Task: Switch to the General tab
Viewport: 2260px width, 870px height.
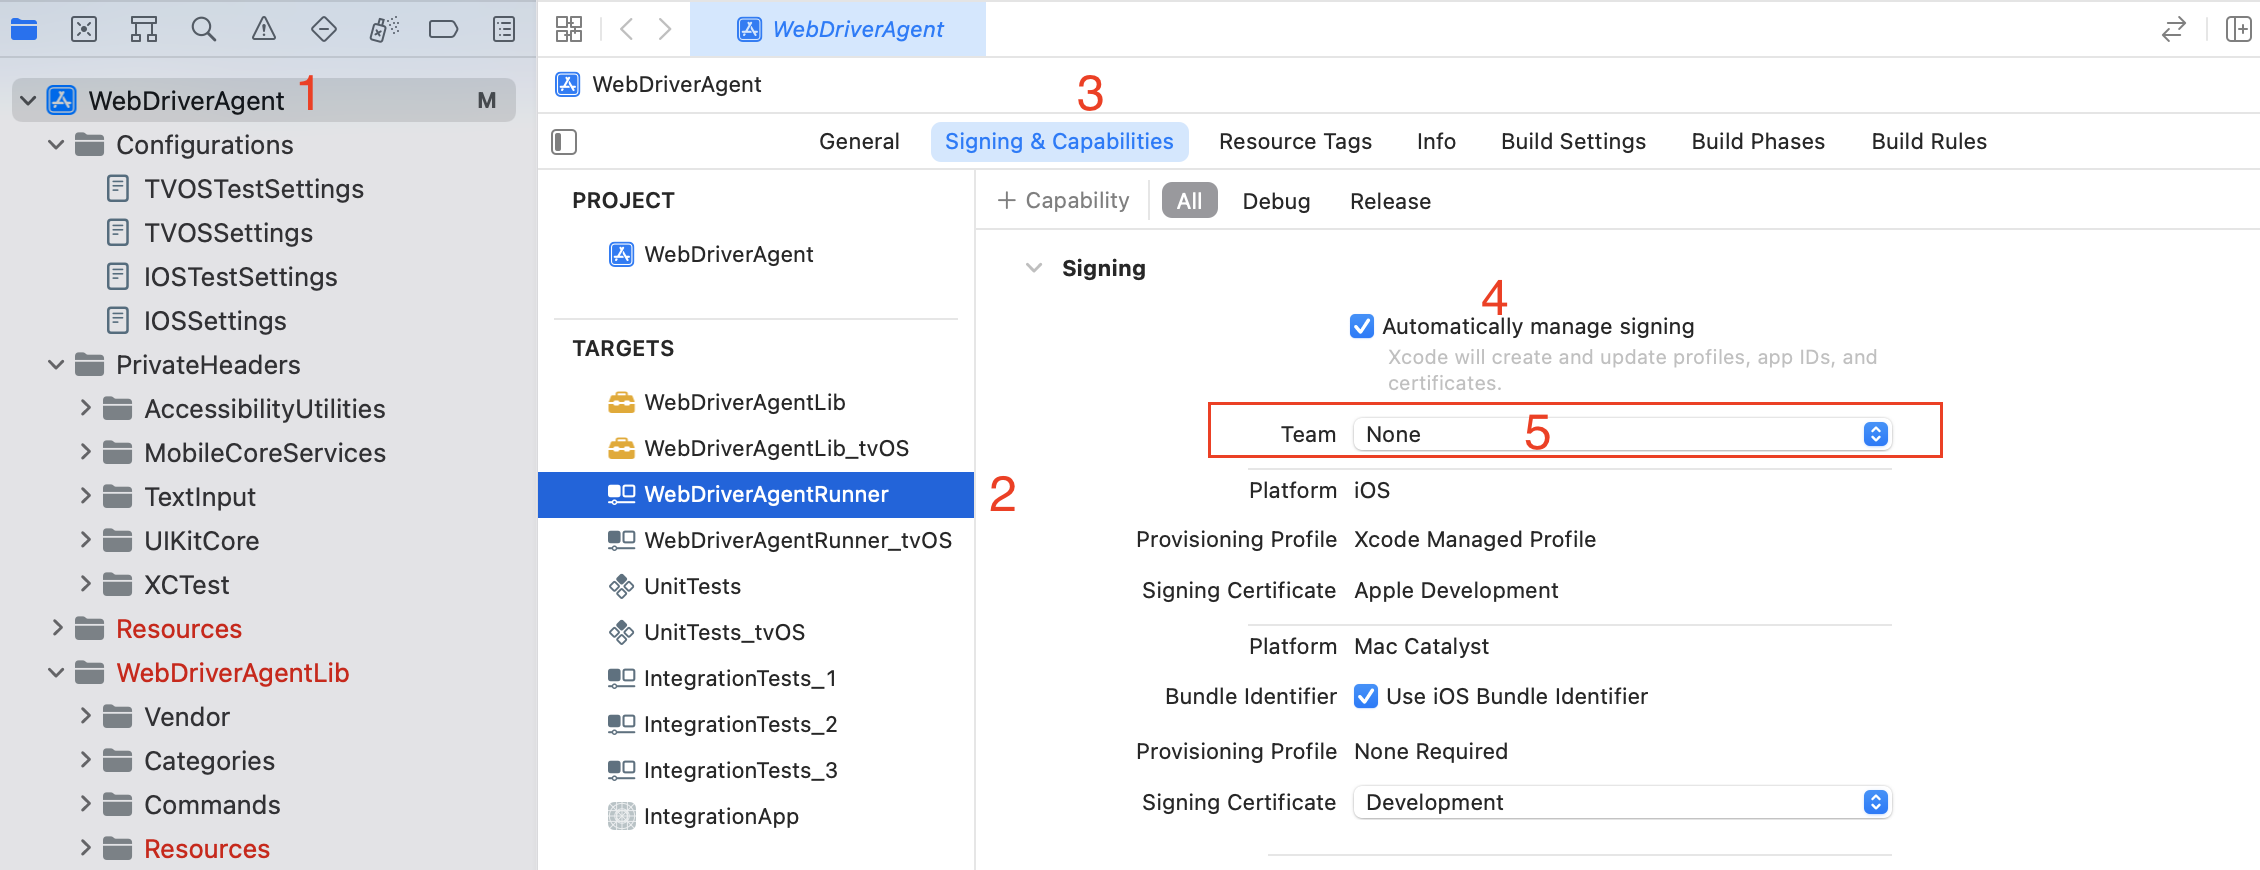Action: [859, 142]
